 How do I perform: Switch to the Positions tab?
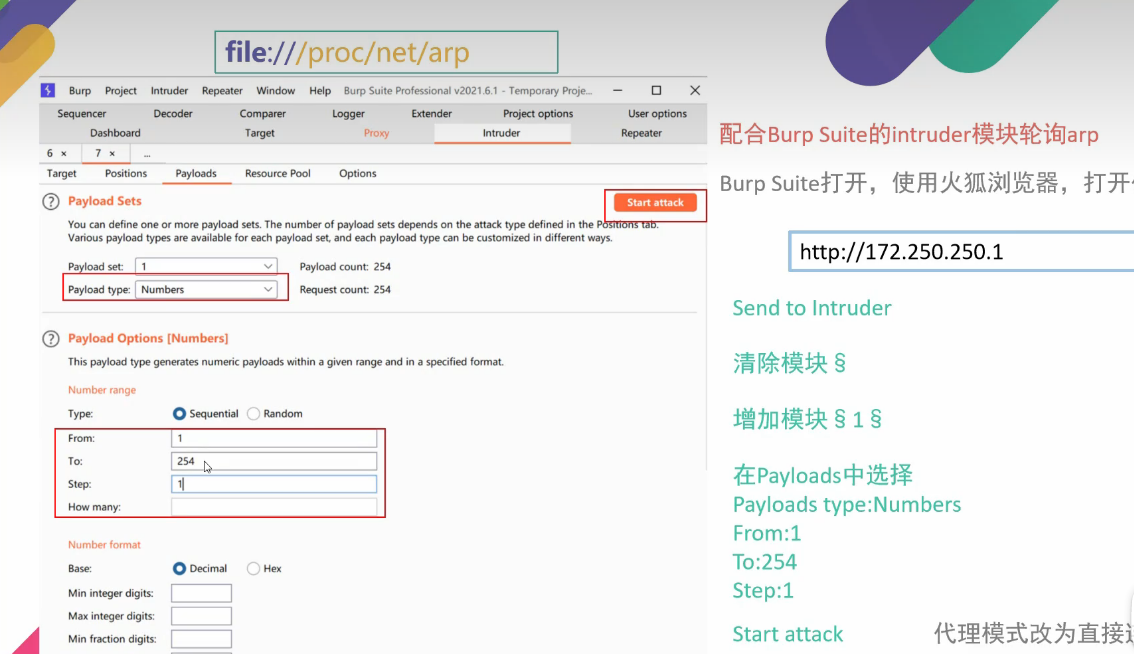[x=126, y=174]
